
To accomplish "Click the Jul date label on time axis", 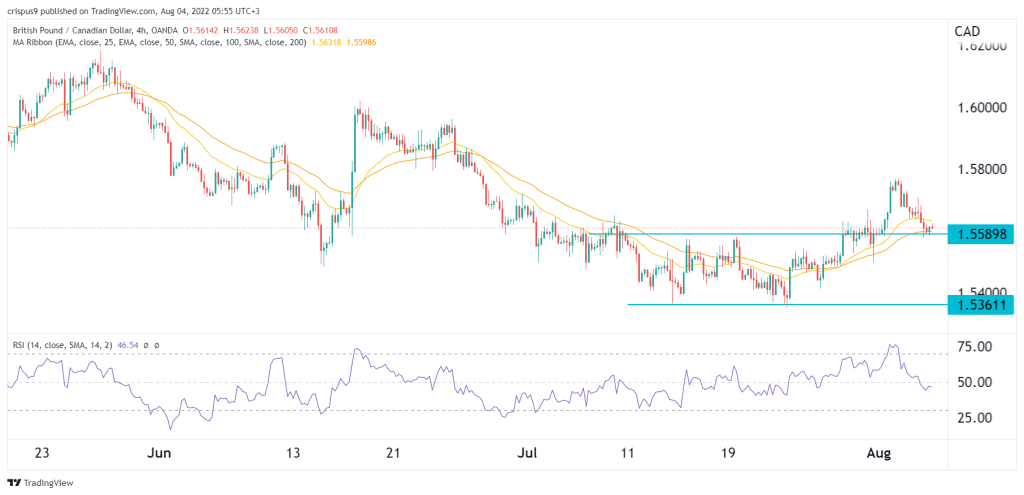I will pos(525,453).
